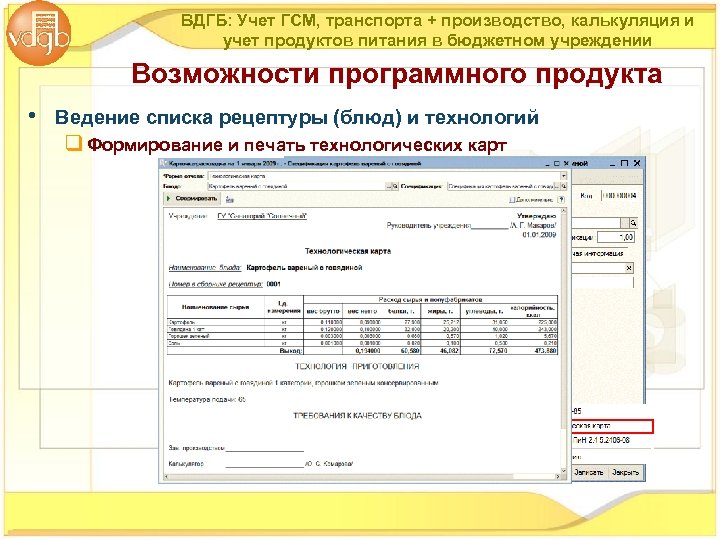Screen dimensions: 720x540
Task: Click the Температура подачи line
Action: [208, 400]
